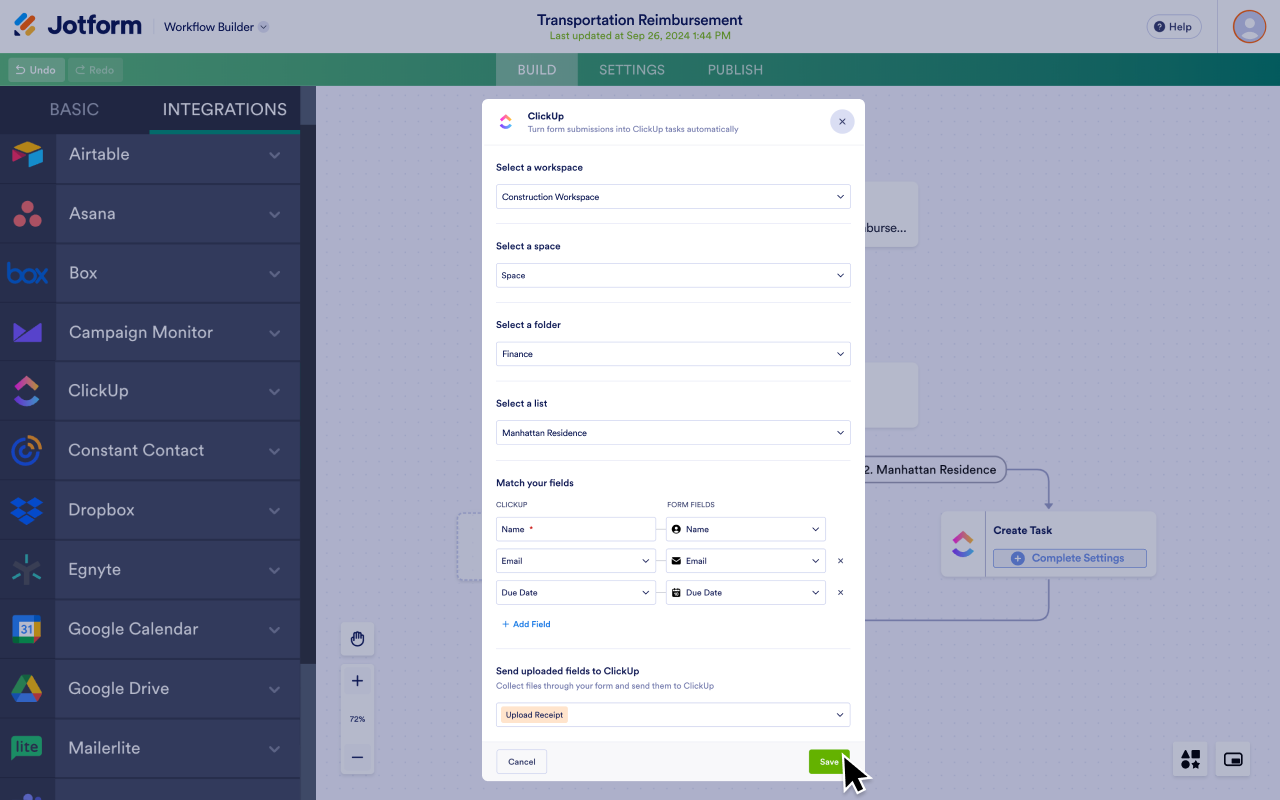
Task: Open the Upload Receipt files dropdown
Action: click(673, 715)
